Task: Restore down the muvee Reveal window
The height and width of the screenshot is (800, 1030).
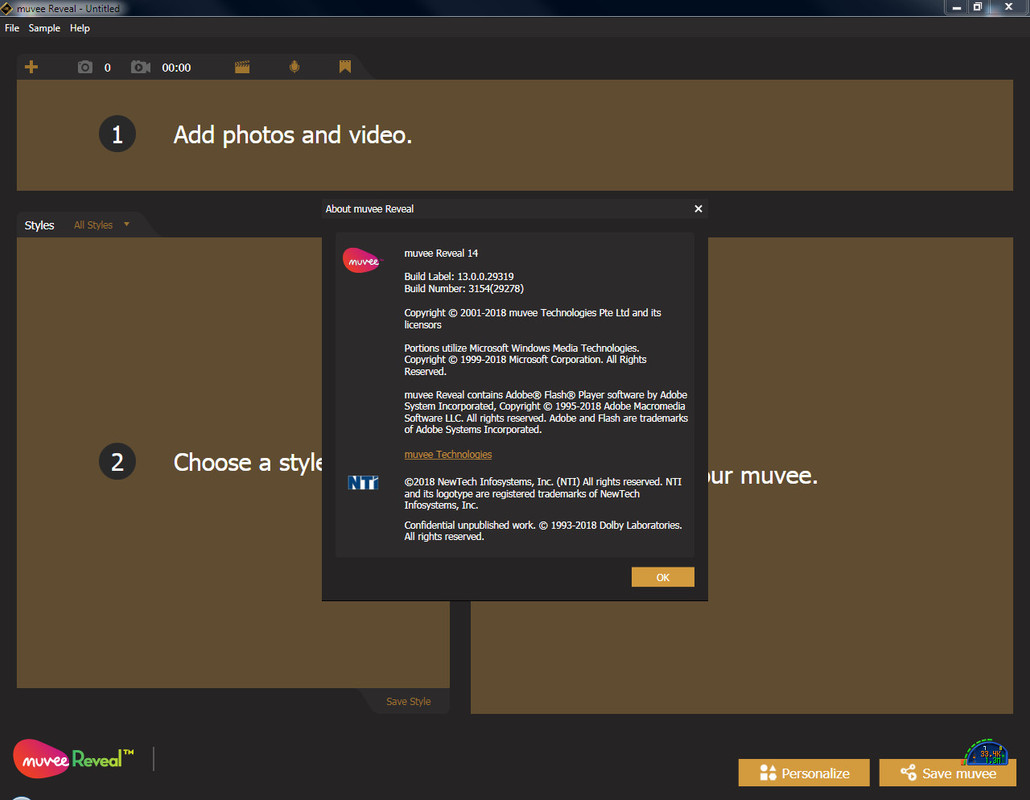Action: click(x=977, y=7)
